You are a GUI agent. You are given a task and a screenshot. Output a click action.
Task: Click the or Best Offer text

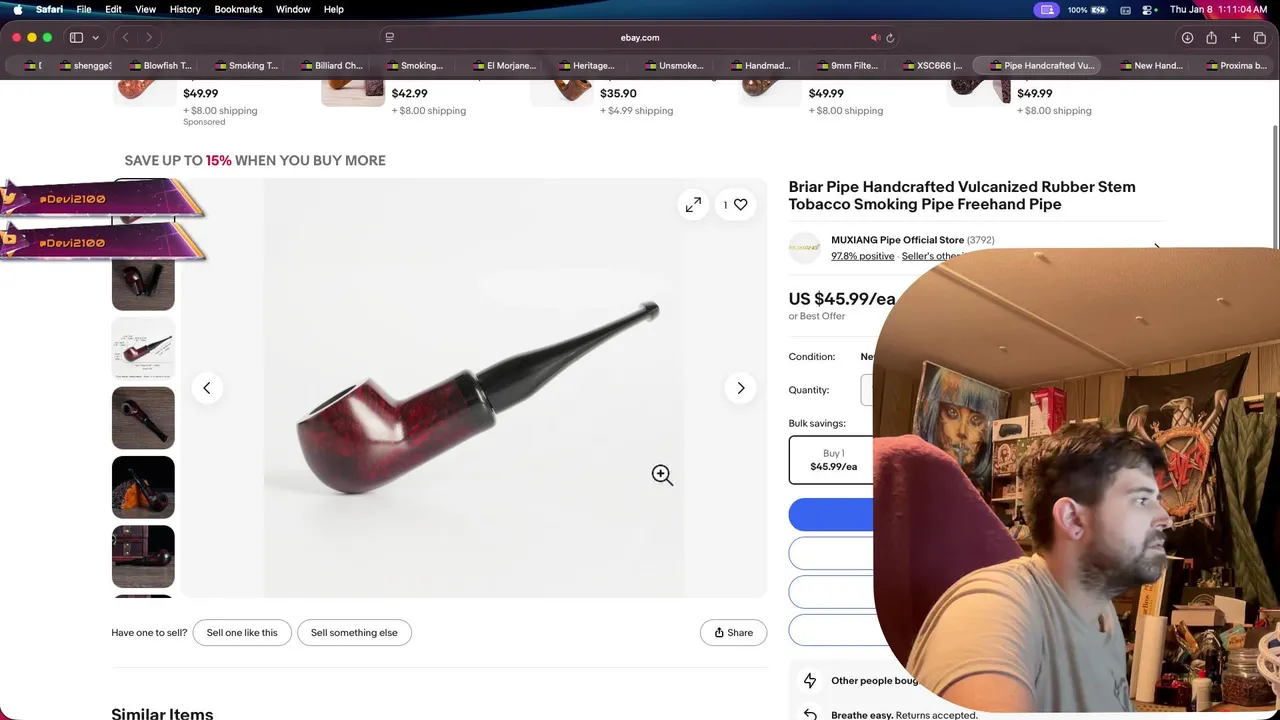817,316
